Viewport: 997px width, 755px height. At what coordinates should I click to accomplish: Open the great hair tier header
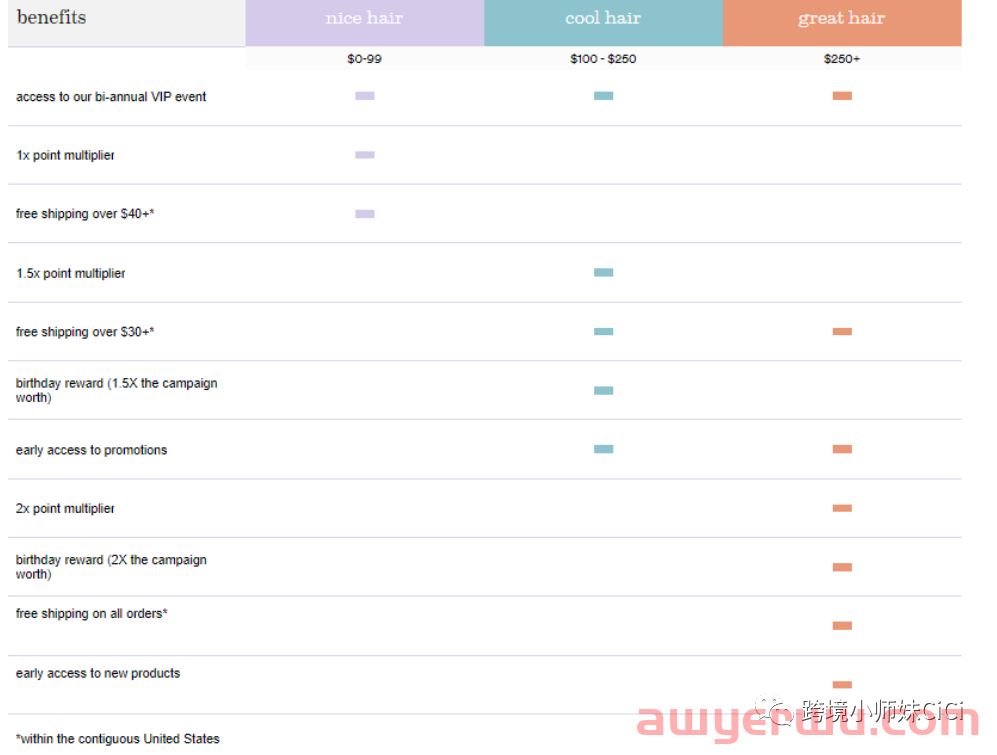click(841, 19)
